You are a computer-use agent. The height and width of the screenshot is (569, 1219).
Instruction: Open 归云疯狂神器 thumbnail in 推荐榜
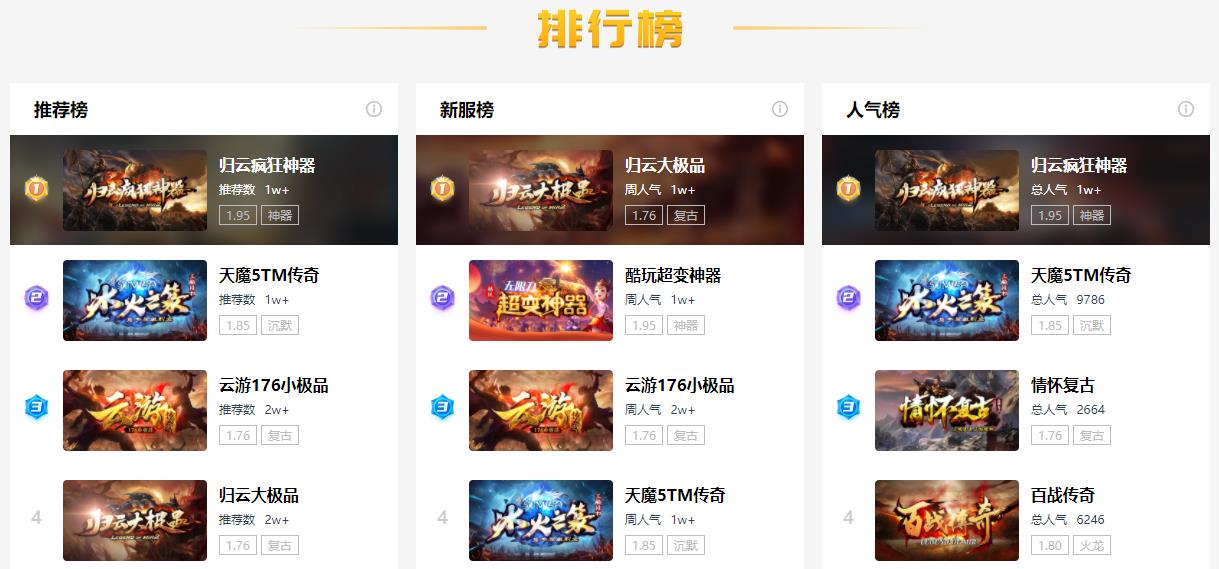pos(135,190)
